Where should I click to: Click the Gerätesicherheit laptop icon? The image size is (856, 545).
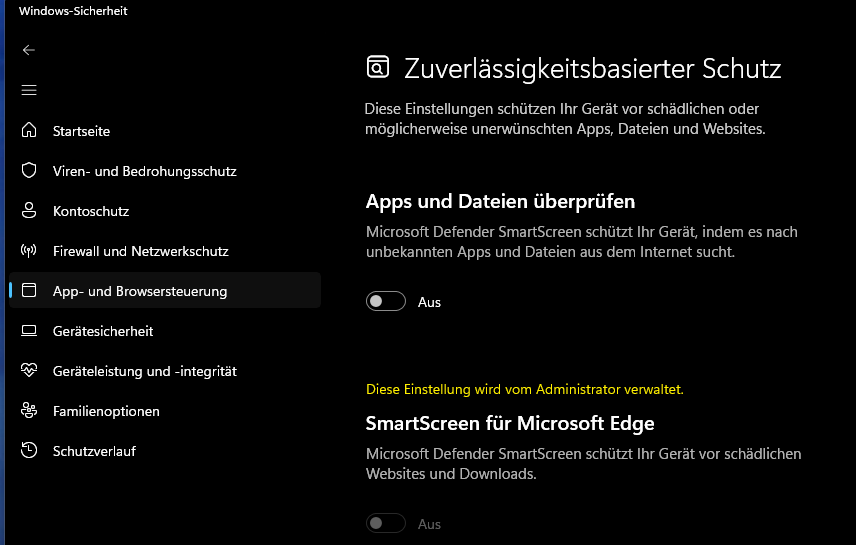point(29,331)
